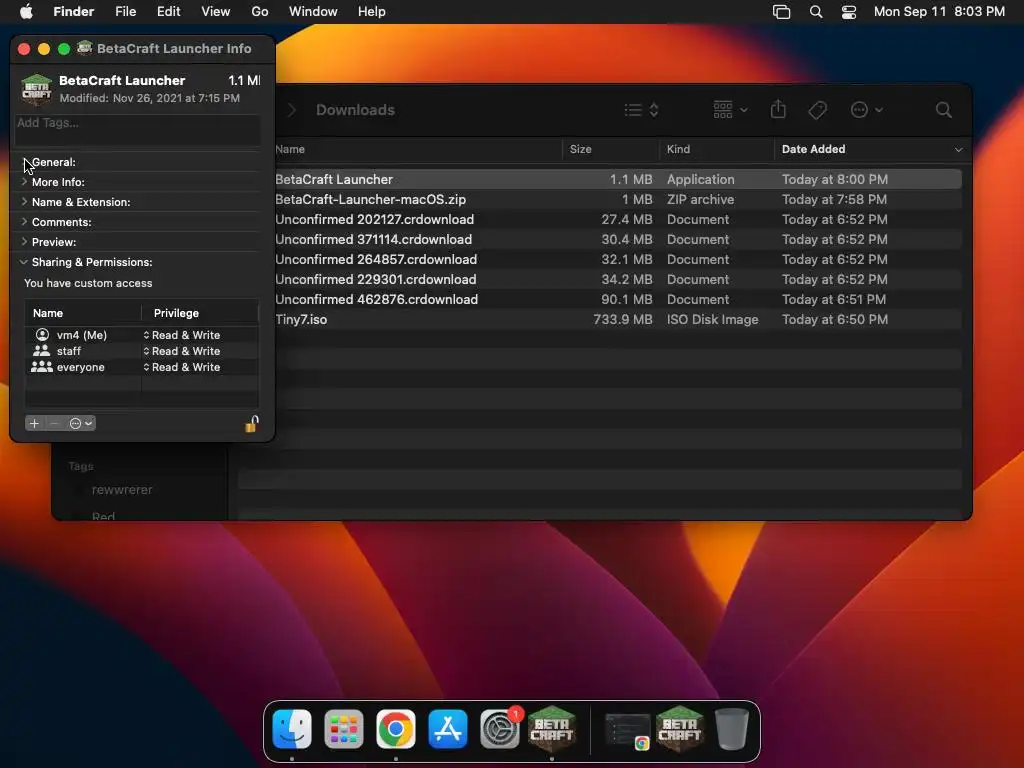Click the lock icon in Info window
Screen dimensions: 1024x768
click(251, 424)
